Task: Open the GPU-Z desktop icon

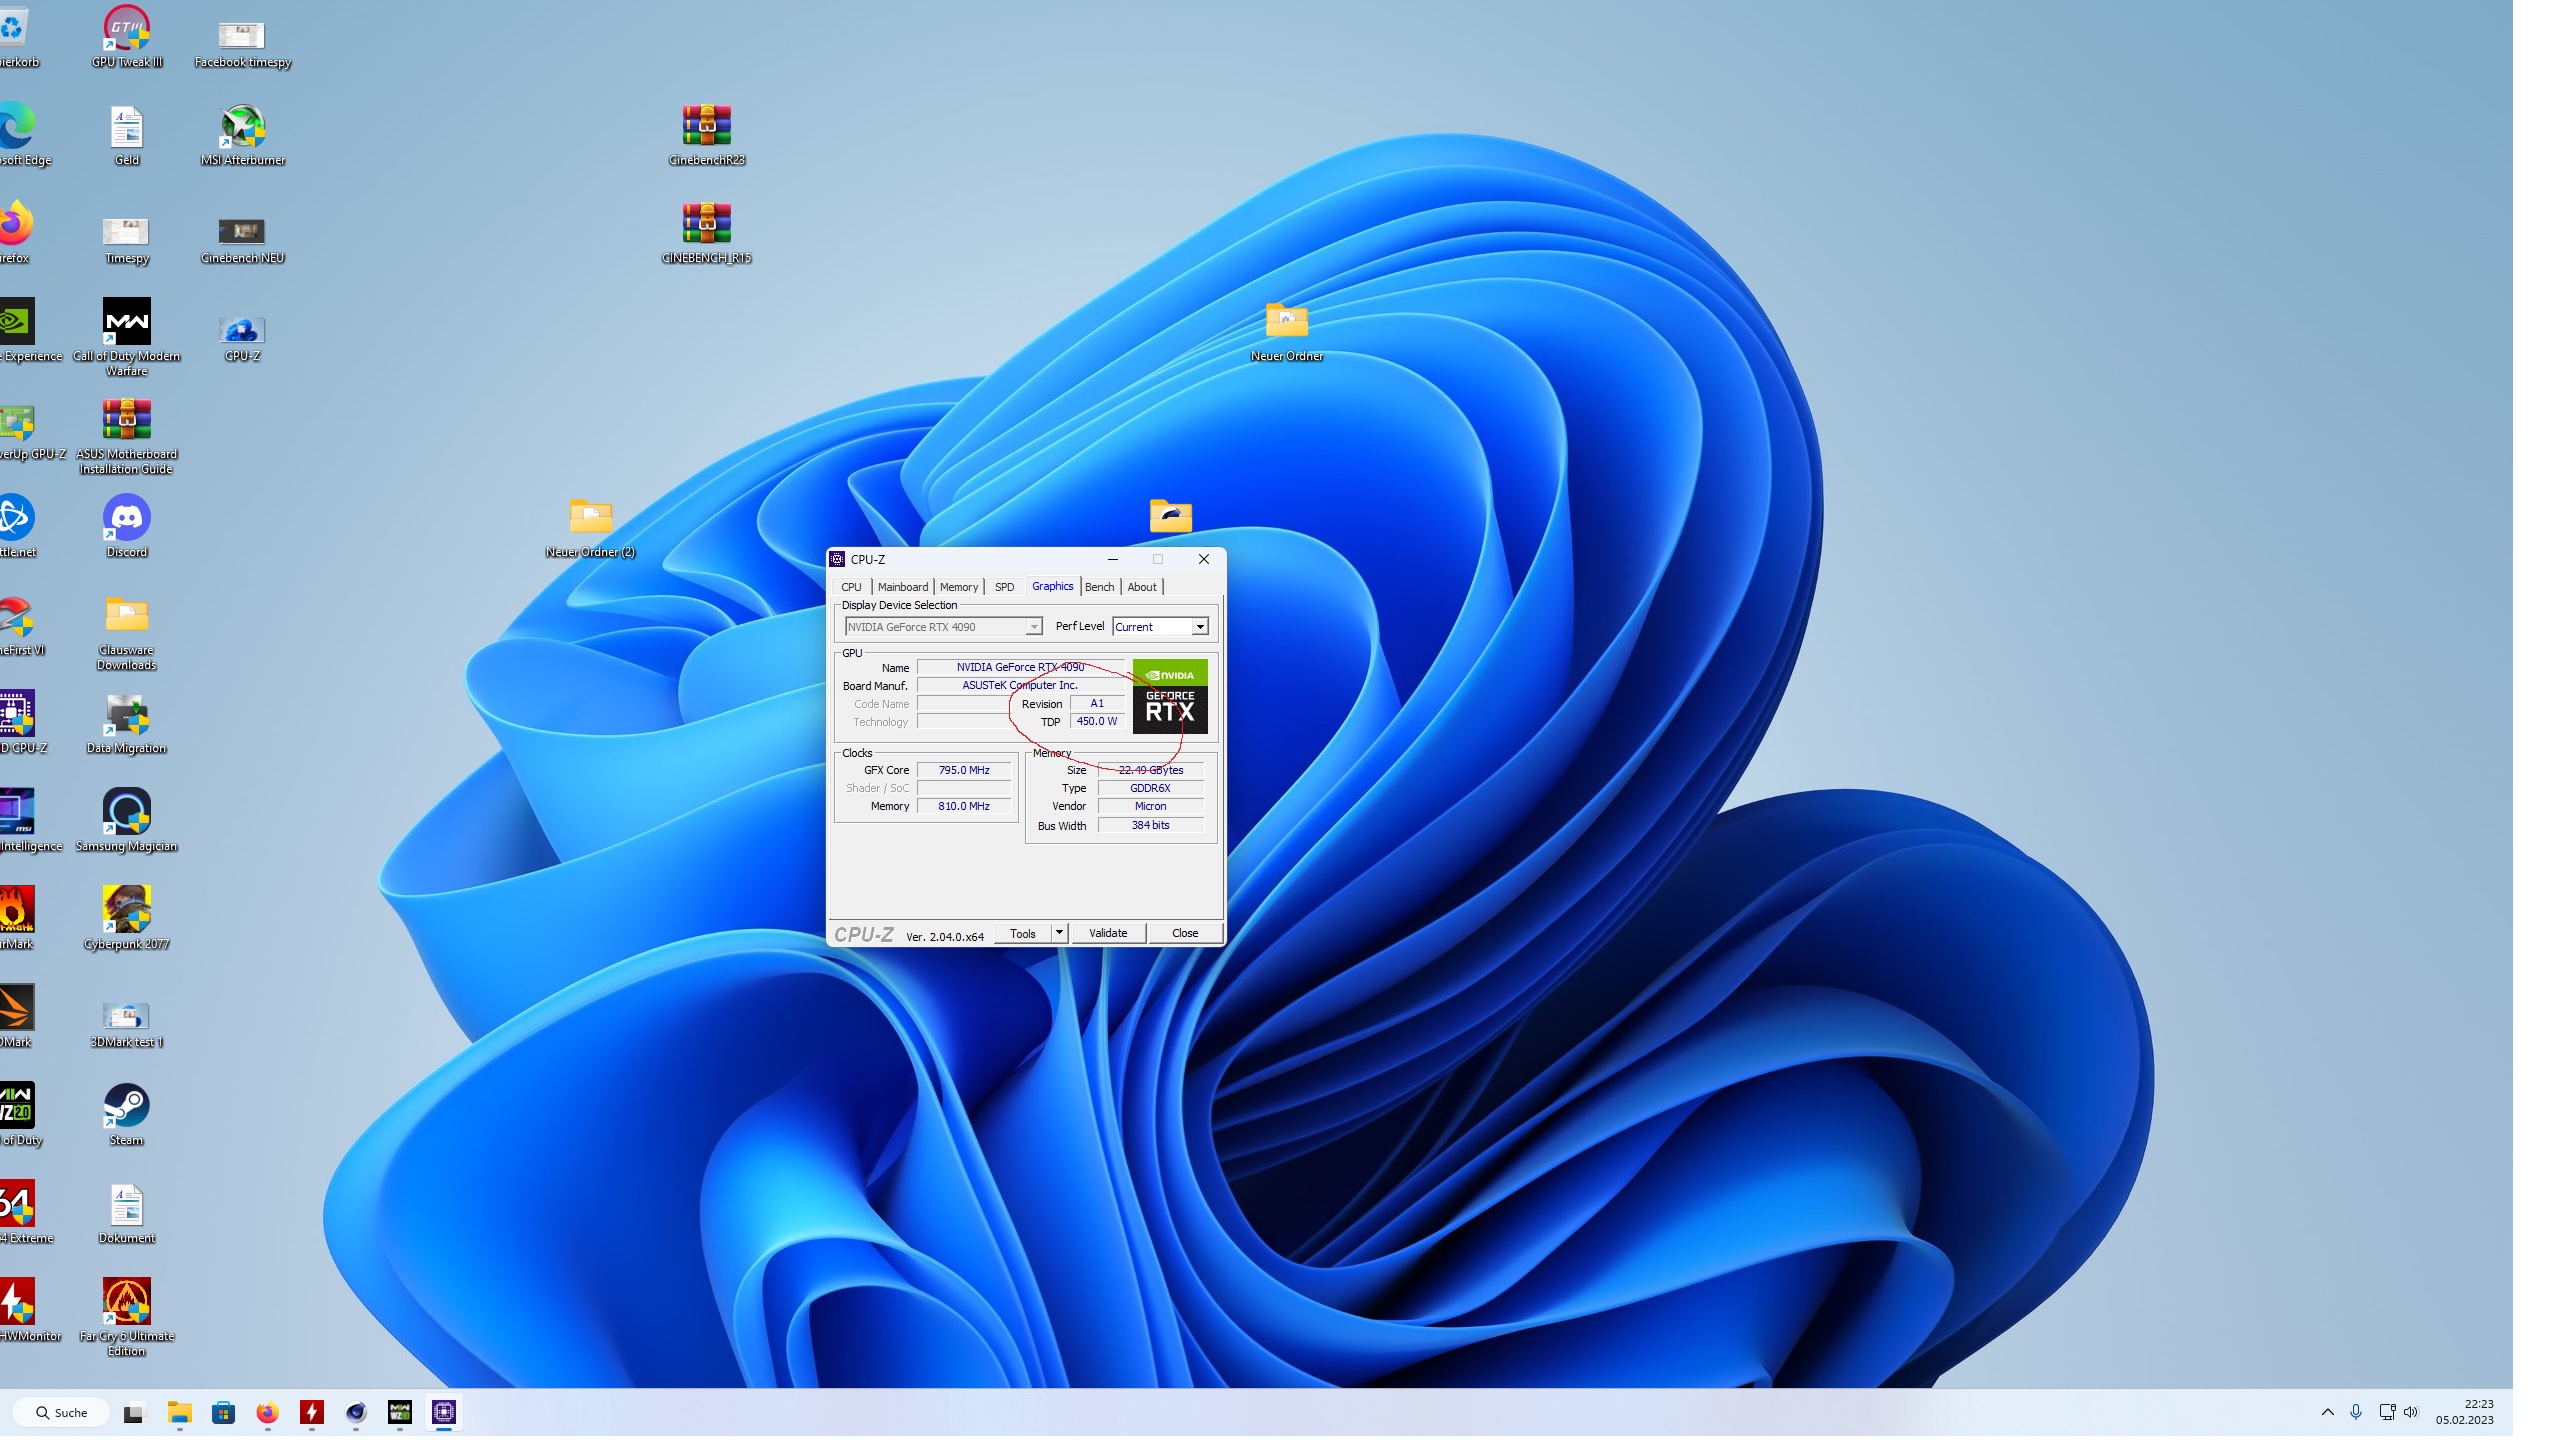Action: click(x=242, y=332)
